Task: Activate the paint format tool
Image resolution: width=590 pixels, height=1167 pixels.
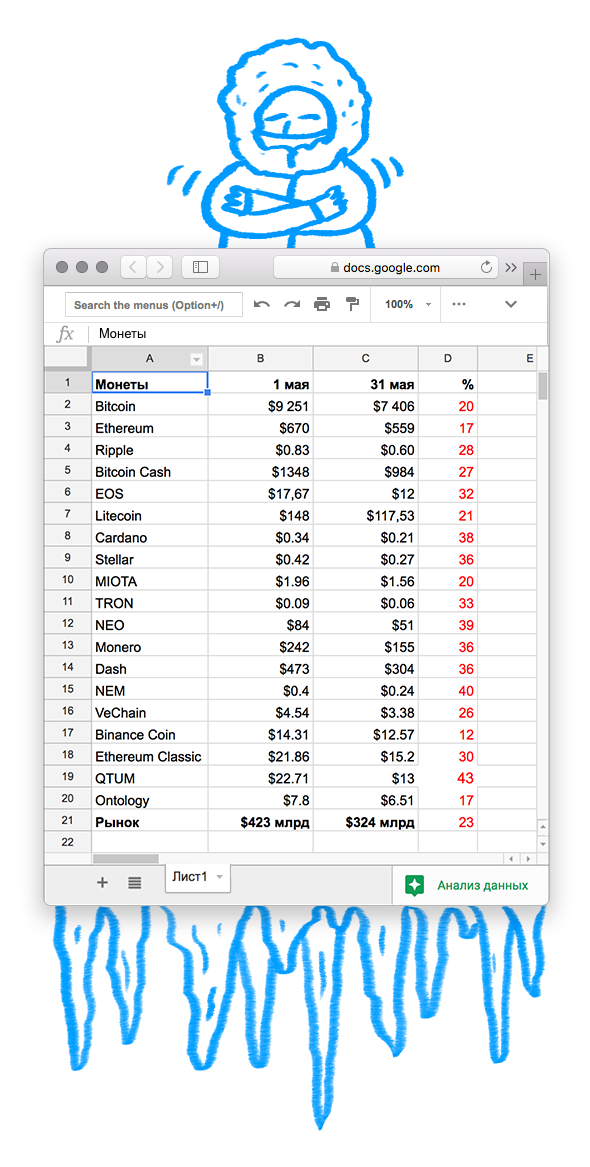Action: 352,304
